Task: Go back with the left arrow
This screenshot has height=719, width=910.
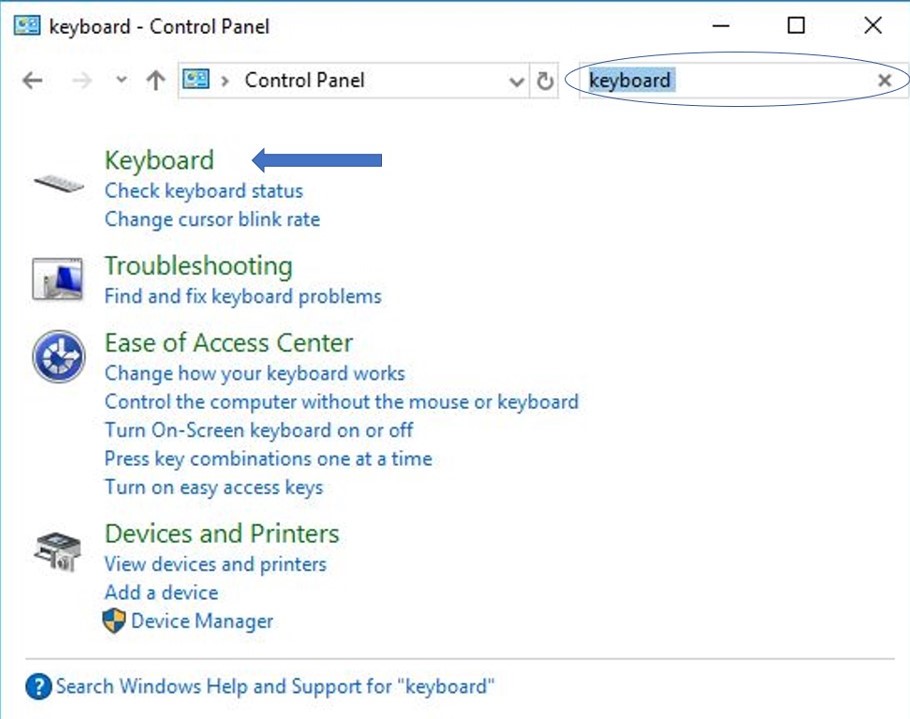Action: (x=33, y=81)
